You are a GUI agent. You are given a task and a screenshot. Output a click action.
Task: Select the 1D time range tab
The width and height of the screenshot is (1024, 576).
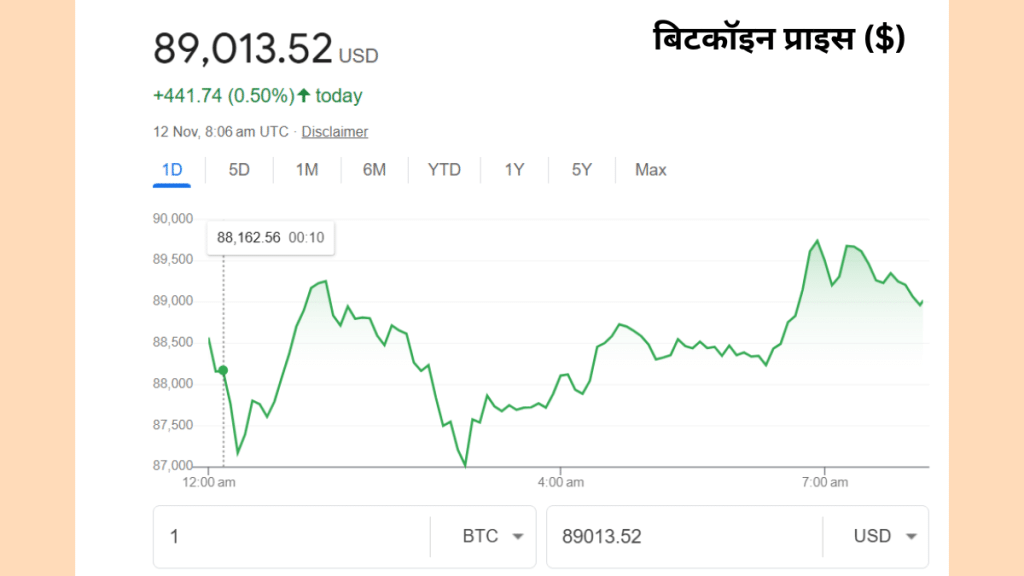pos(172,170)
